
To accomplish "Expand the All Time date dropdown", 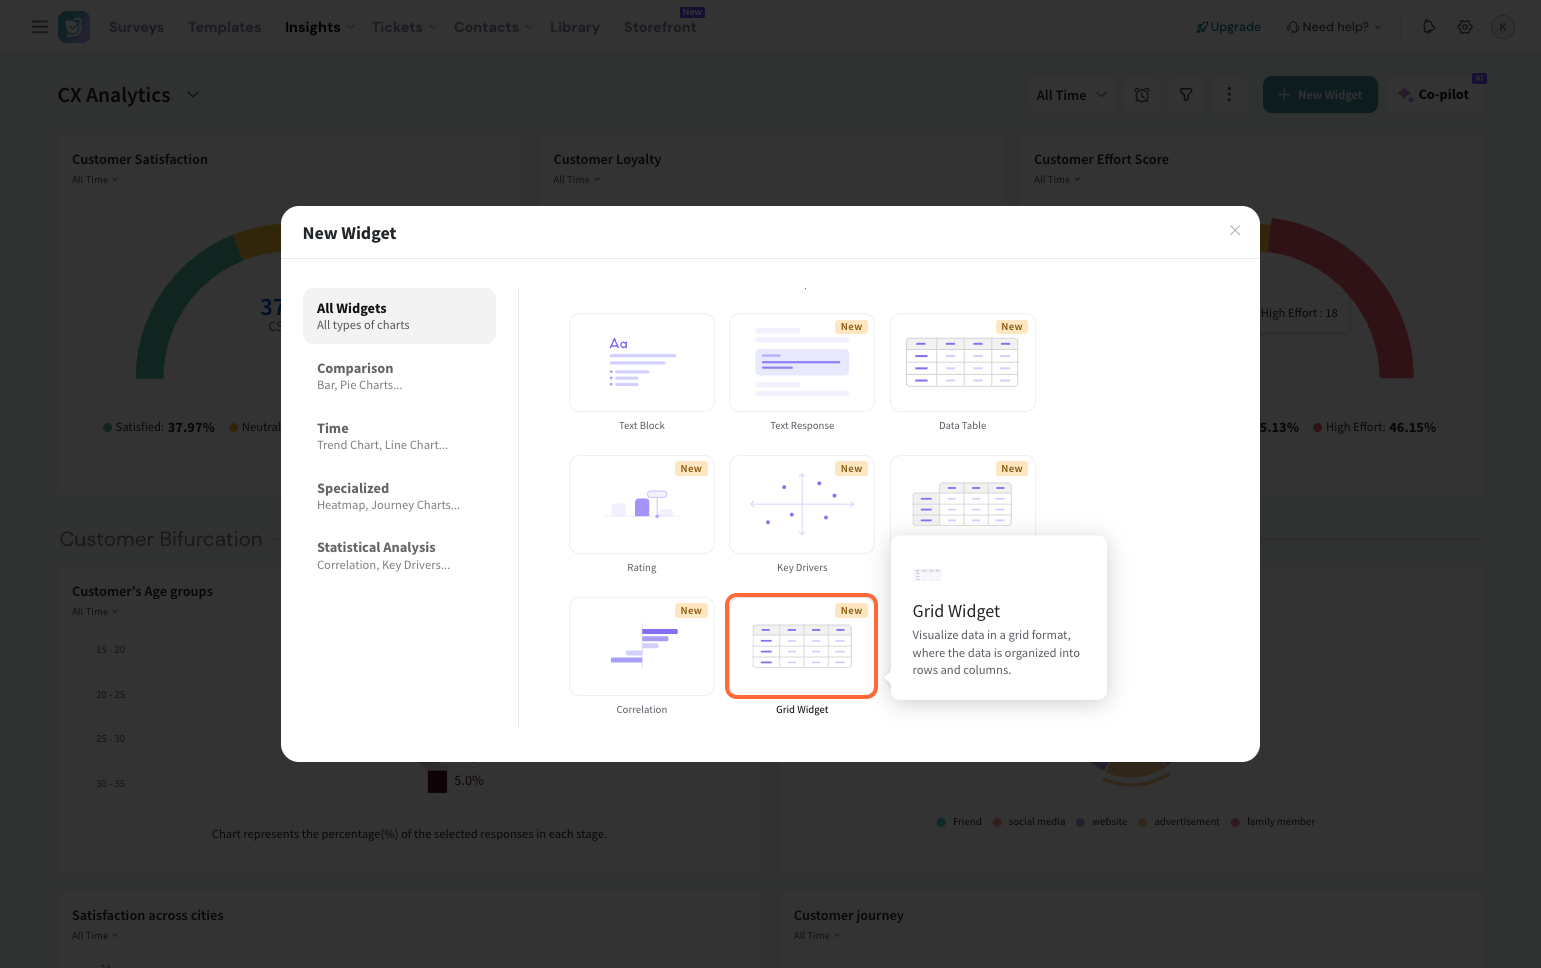I will coord(1071,95).
